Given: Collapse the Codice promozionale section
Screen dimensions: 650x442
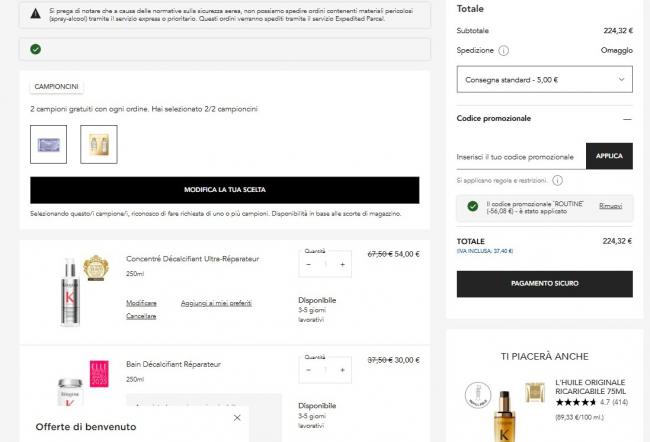Looking at the screenshot, I should click(x=627, y=118).
